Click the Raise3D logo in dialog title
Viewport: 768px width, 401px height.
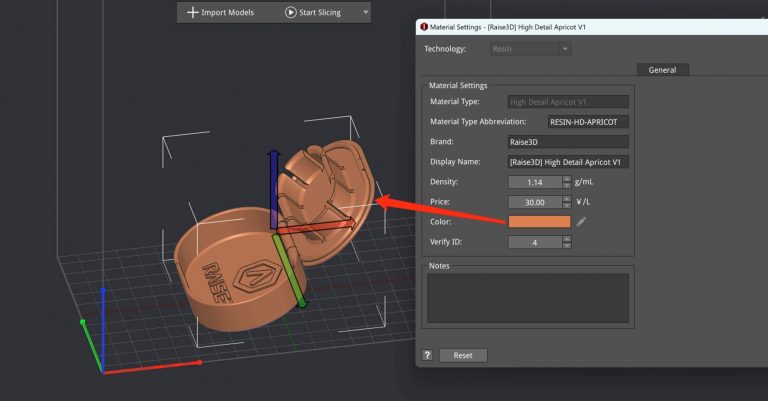(x=424, y=27)
